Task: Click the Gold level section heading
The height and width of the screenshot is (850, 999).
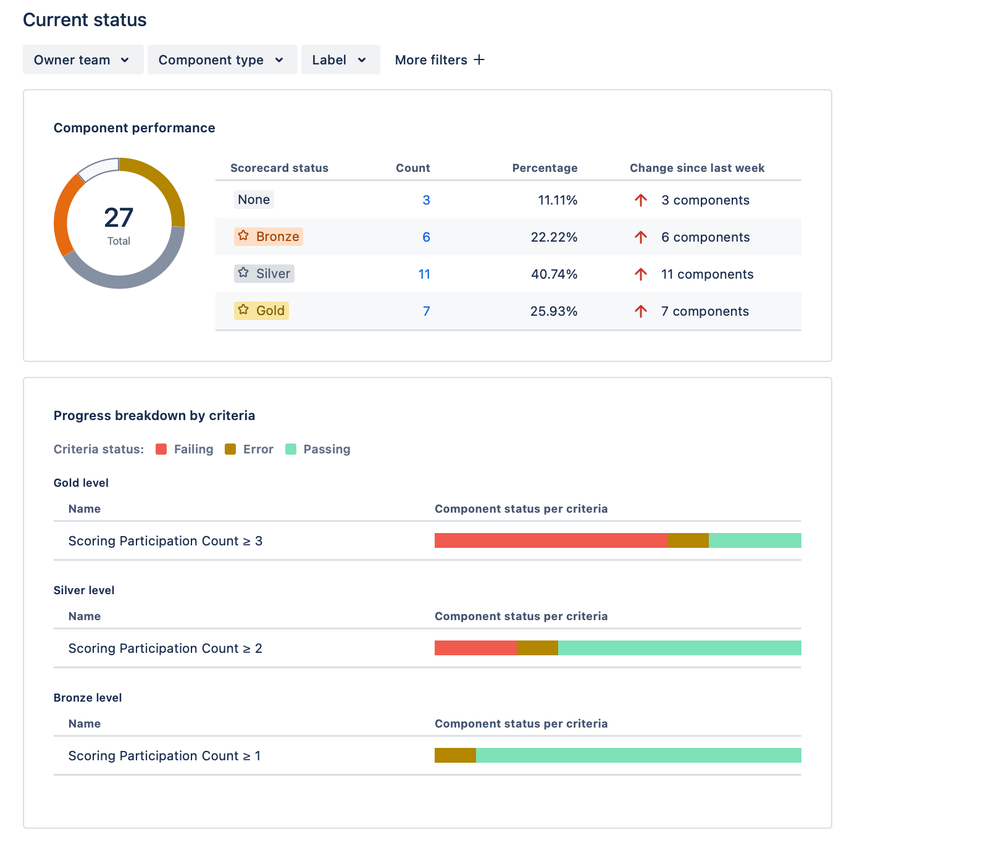Action: pyautogui.click(x=81, y=483)
